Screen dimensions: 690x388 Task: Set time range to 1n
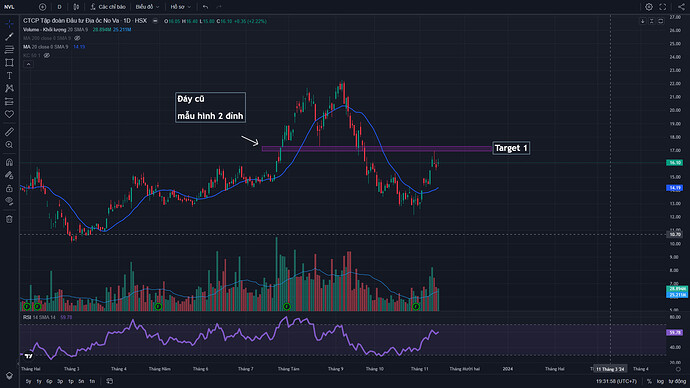click(92, 381)
